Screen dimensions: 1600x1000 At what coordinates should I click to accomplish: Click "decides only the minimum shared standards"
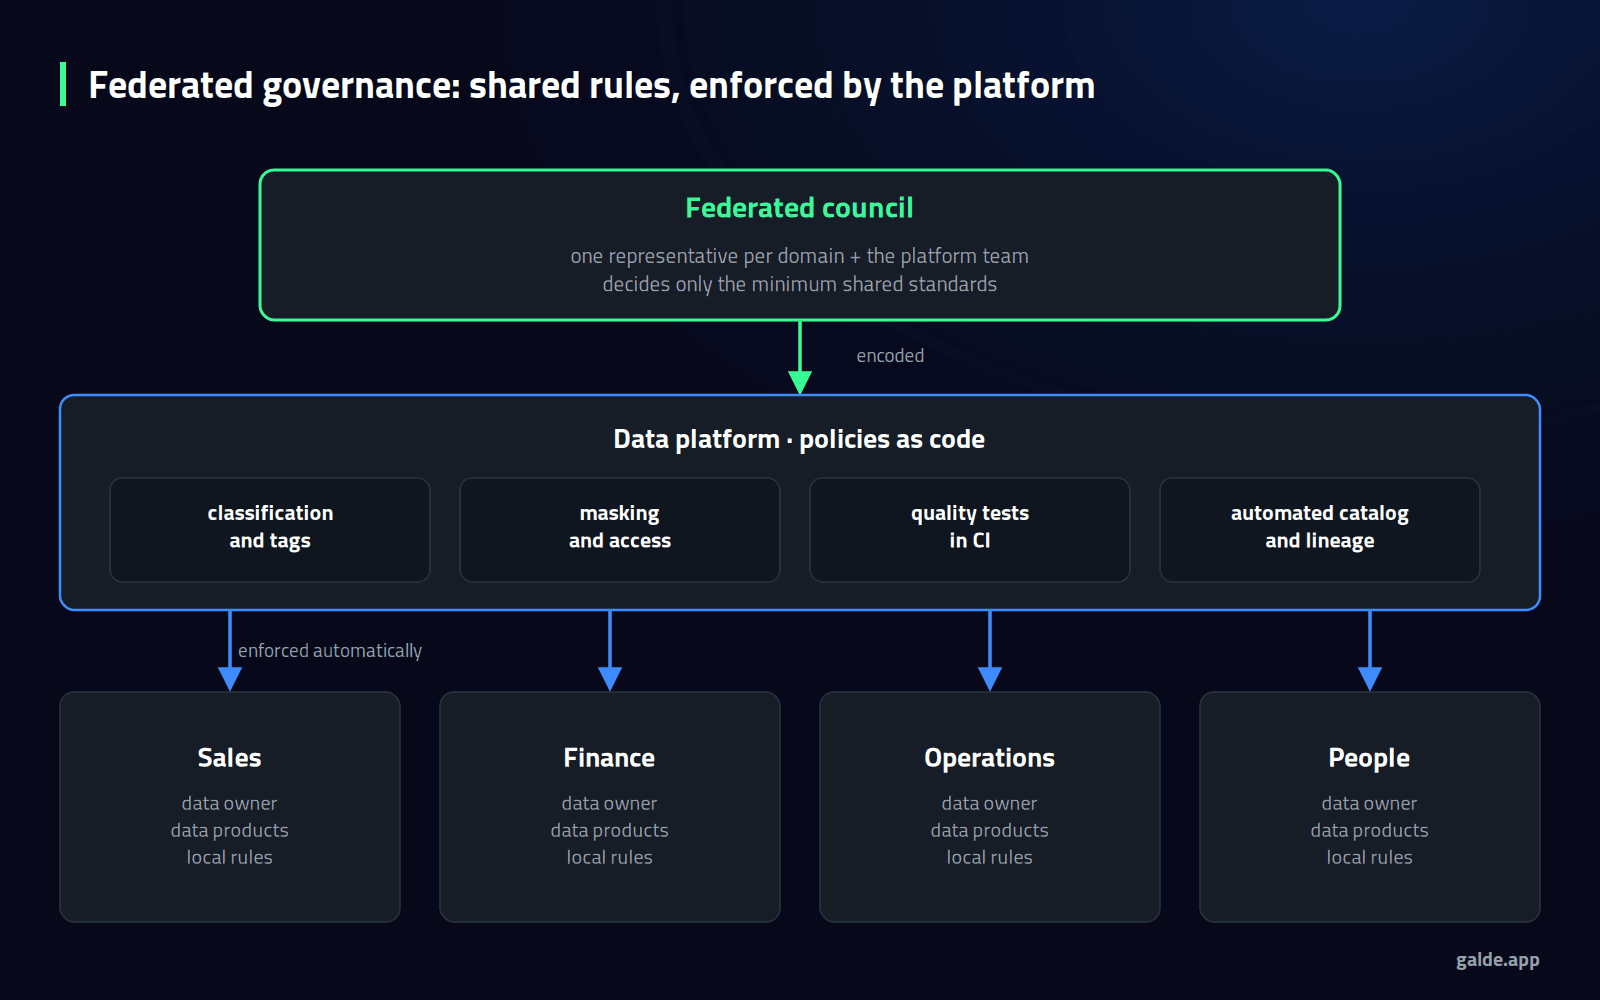point(799,284)
